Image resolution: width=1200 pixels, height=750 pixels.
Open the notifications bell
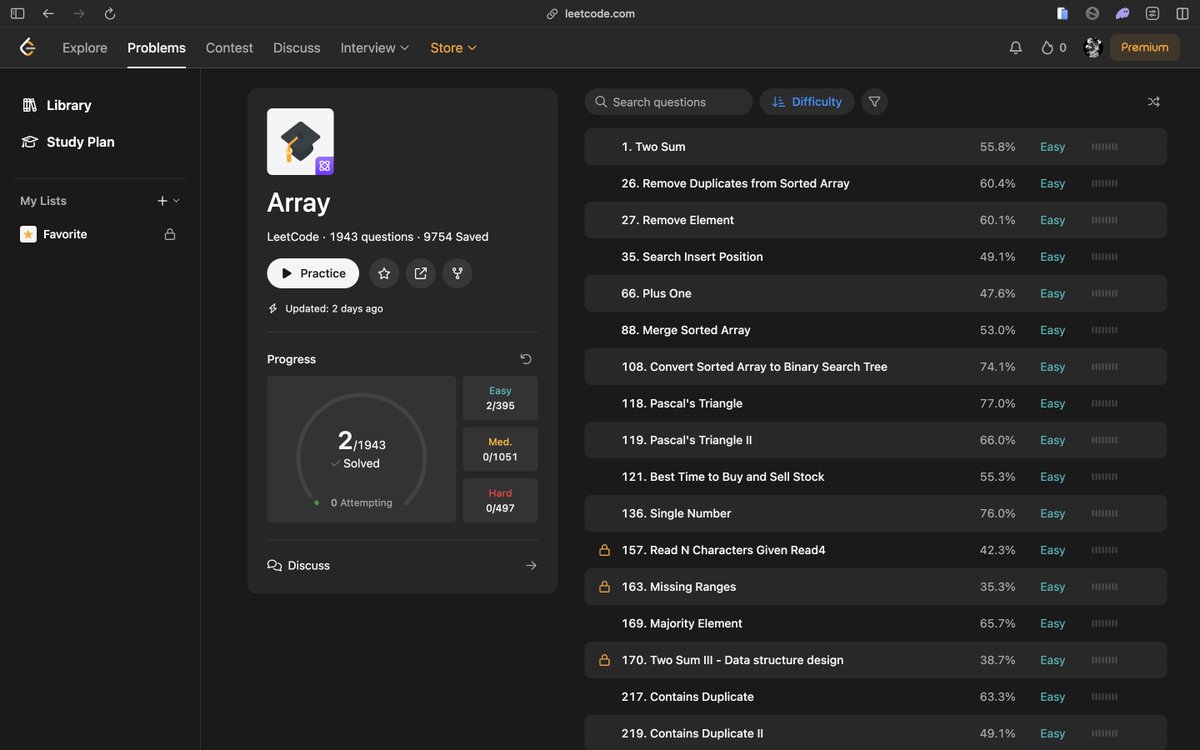pos(1016,47)
